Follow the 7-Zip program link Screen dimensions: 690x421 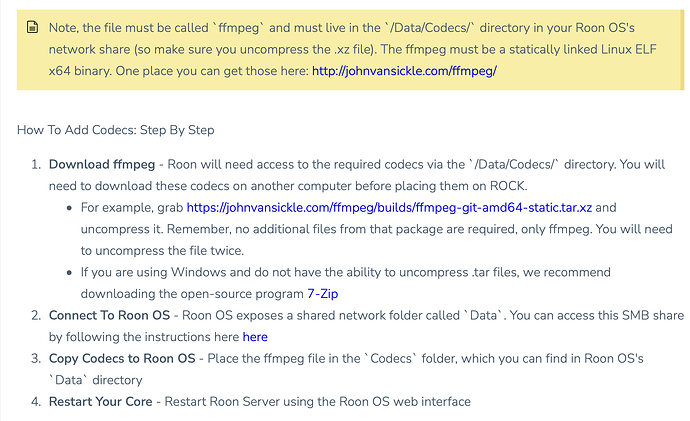pos(323,293)
